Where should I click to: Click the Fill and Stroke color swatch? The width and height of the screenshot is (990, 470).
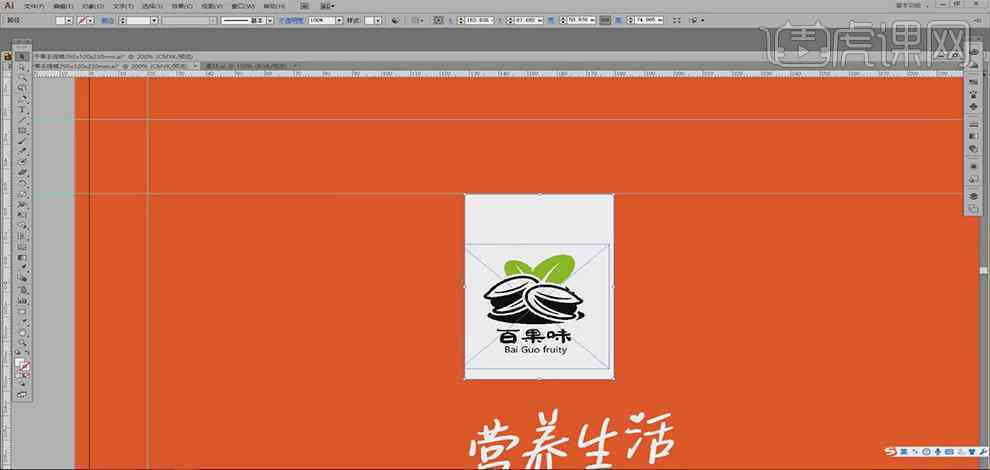24,366
